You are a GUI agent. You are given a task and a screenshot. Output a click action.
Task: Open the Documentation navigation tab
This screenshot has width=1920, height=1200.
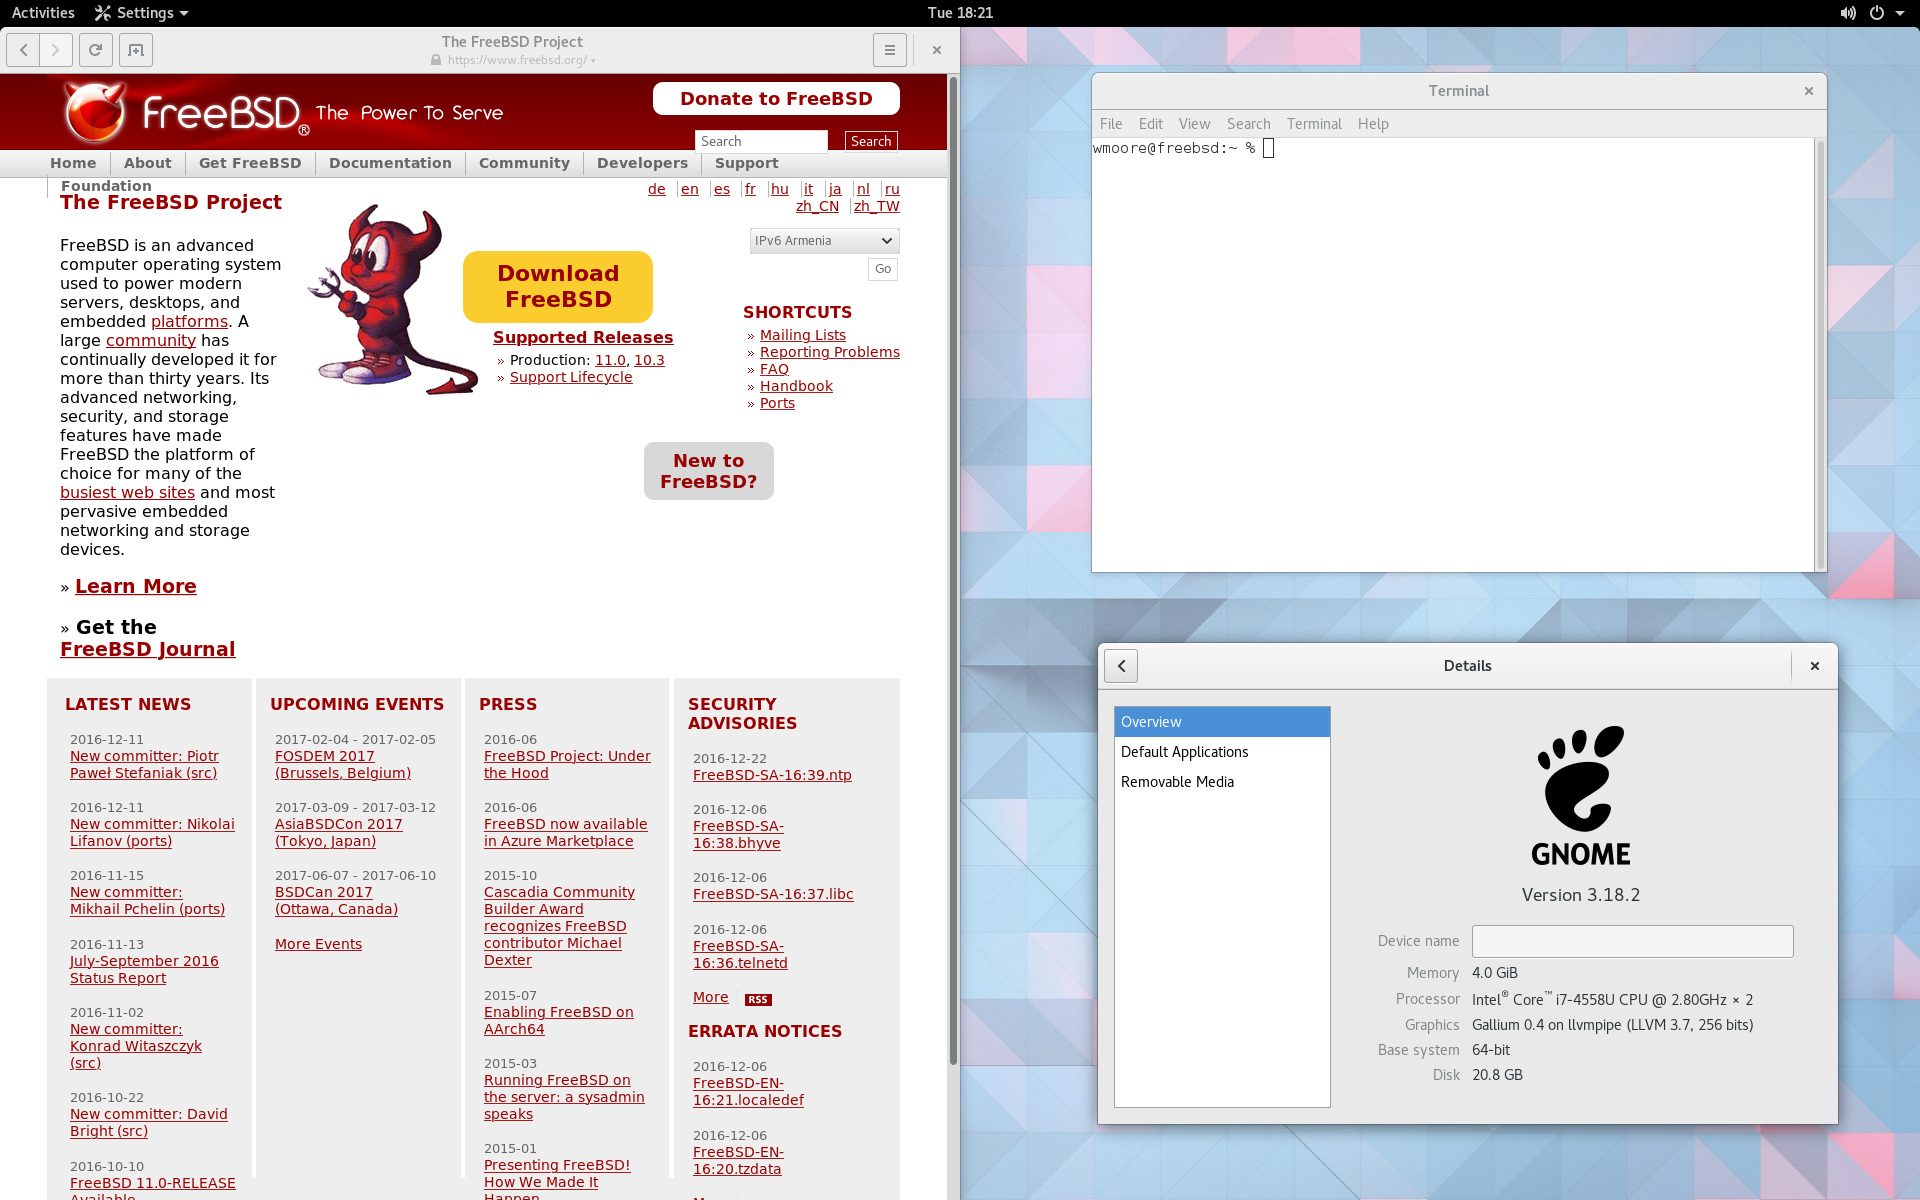coord(390,163)
